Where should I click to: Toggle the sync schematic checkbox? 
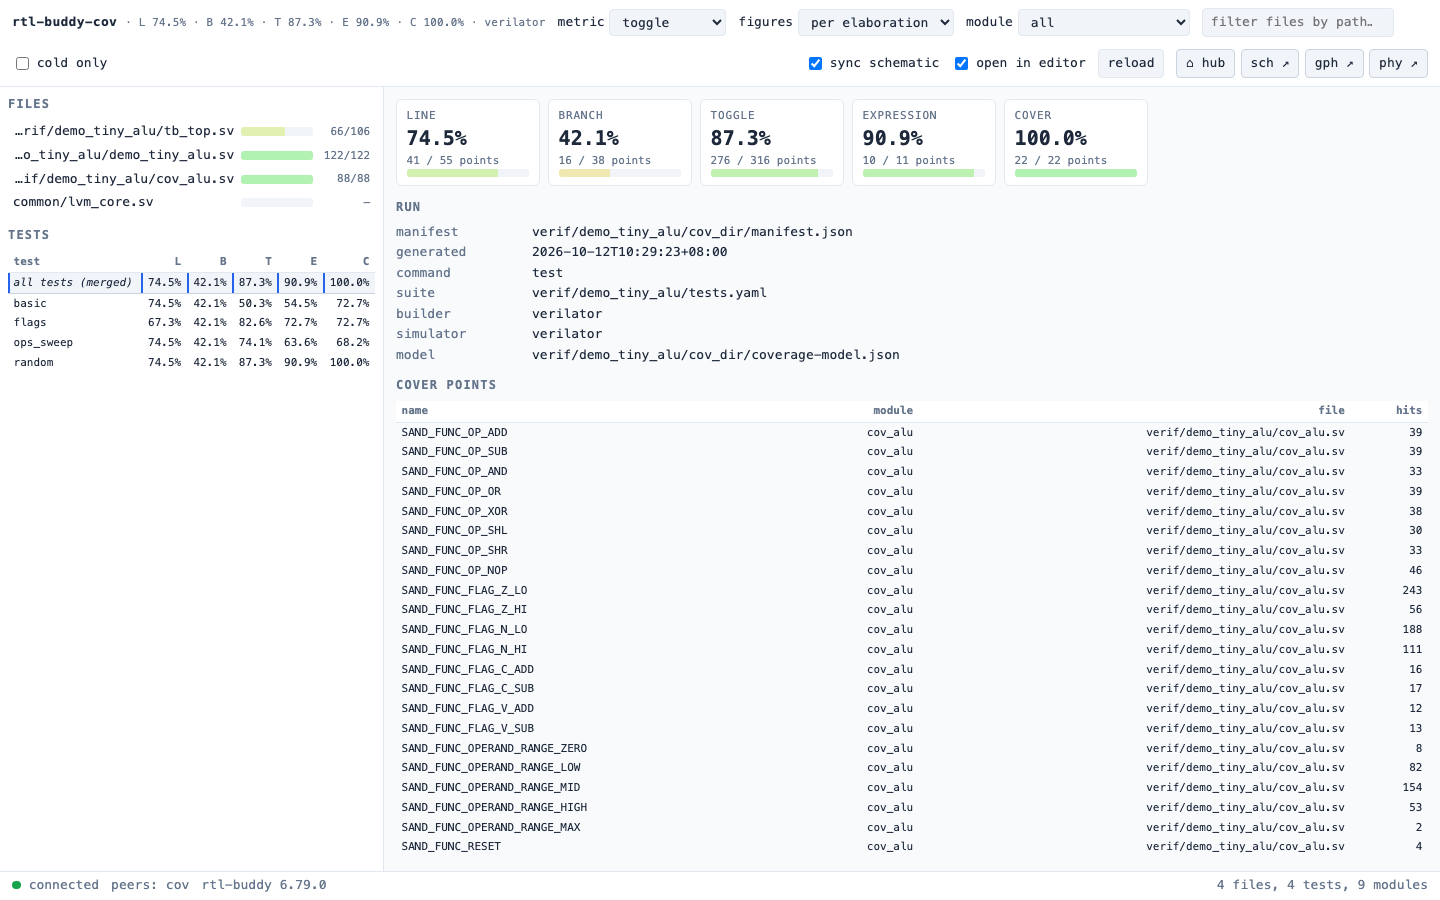coord(815,63)
